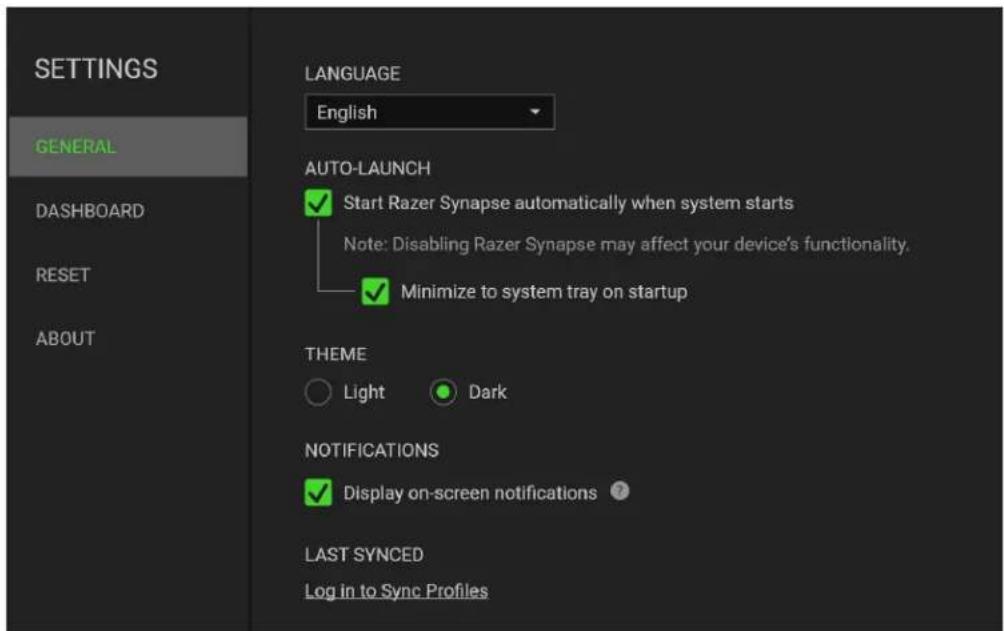Switch to the Dashboard settings tab

point(90,211)
